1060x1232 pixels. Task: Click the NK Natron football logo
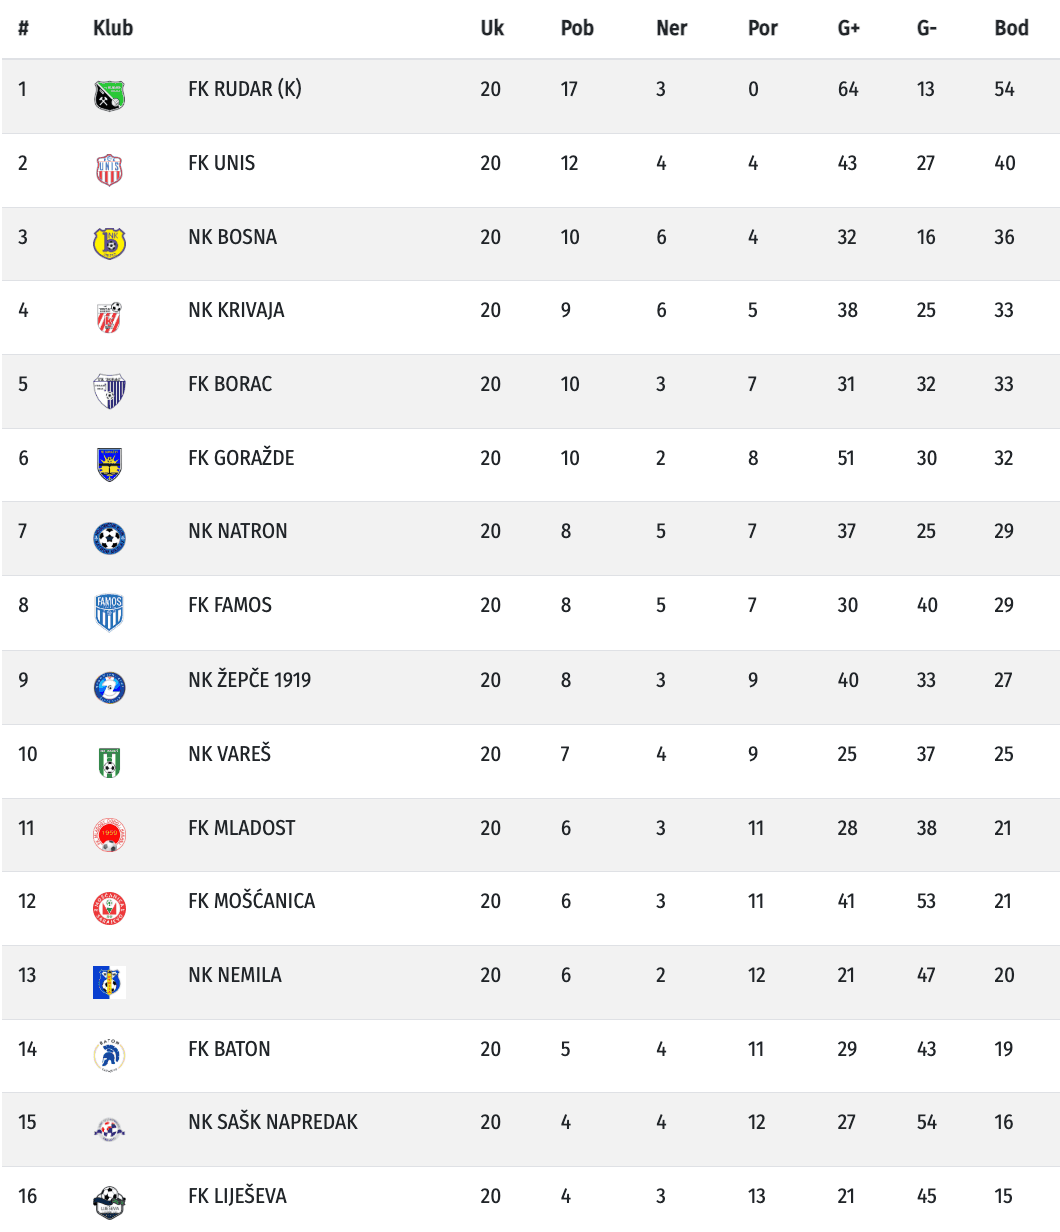pyautogui.click(x=109, y=538)
